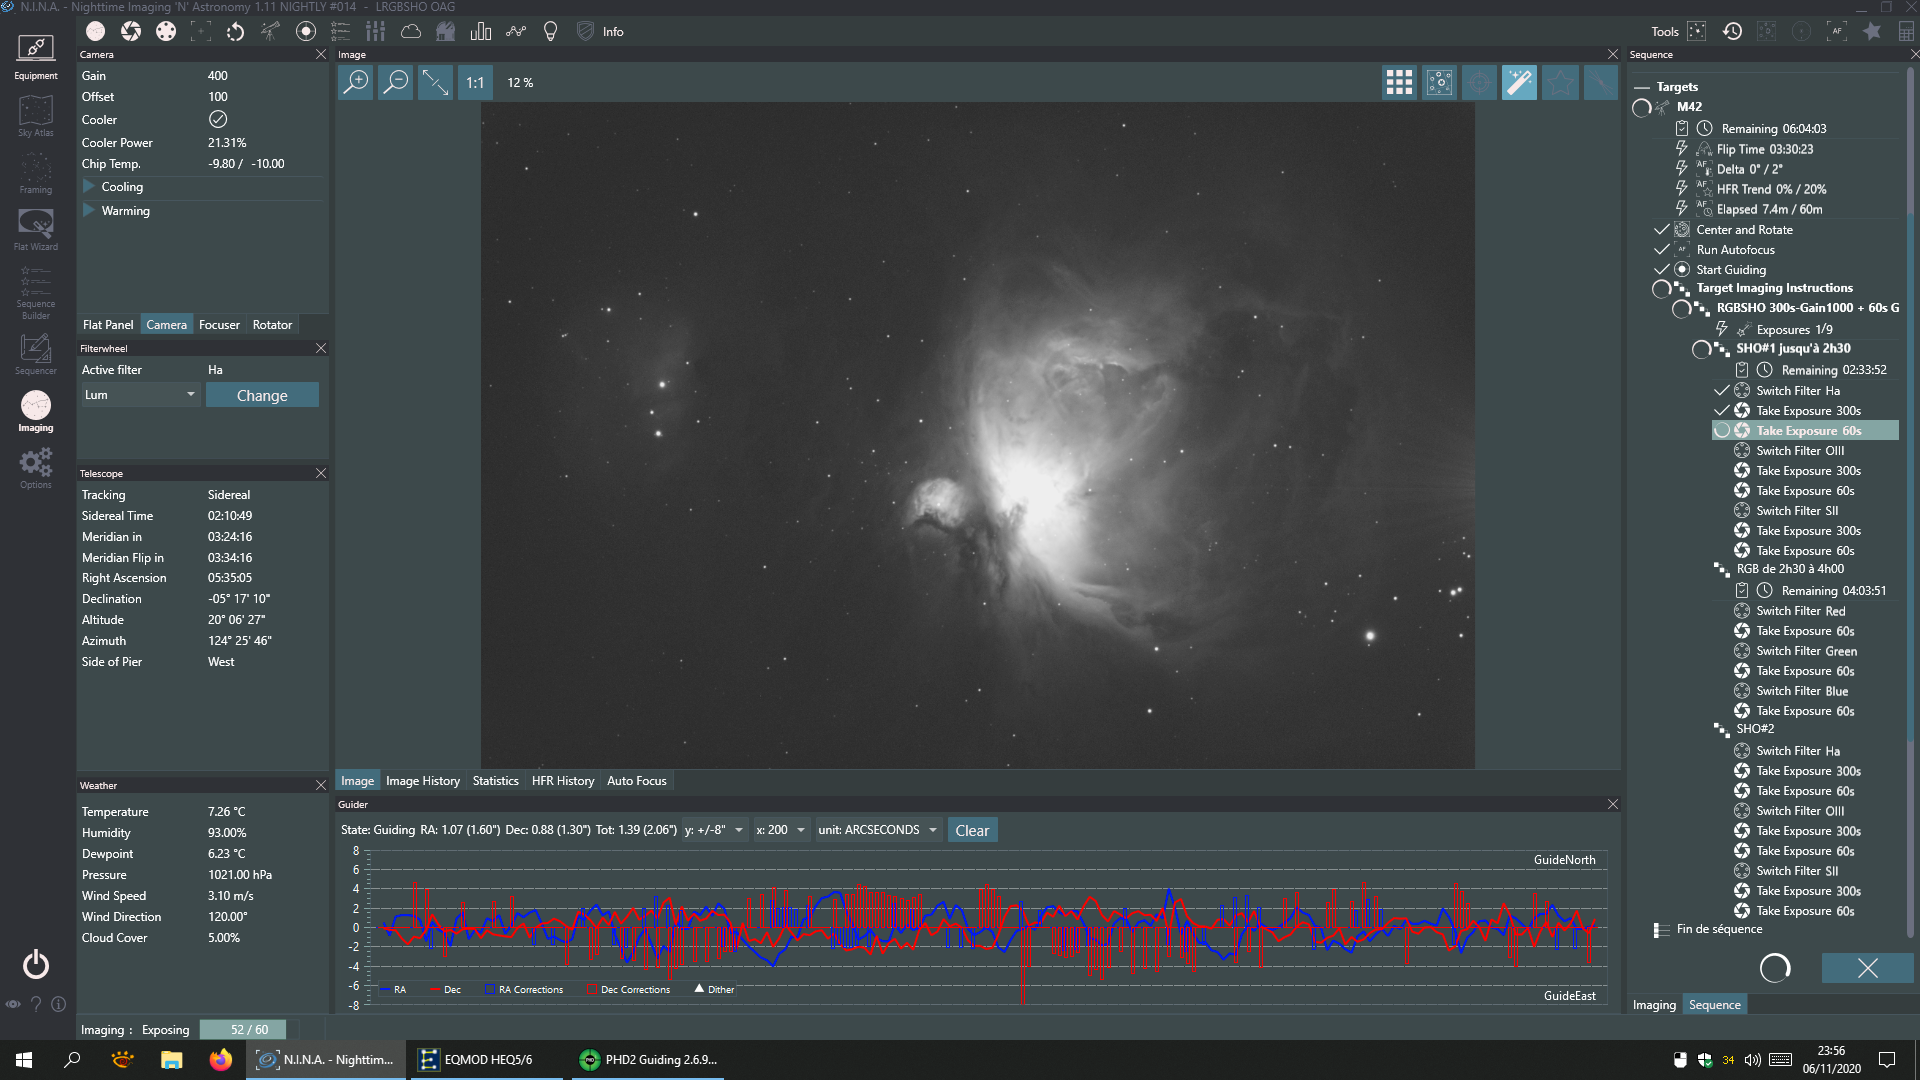
Task: Toggle the auto stretch magic wand
Action: [1519, 83]
